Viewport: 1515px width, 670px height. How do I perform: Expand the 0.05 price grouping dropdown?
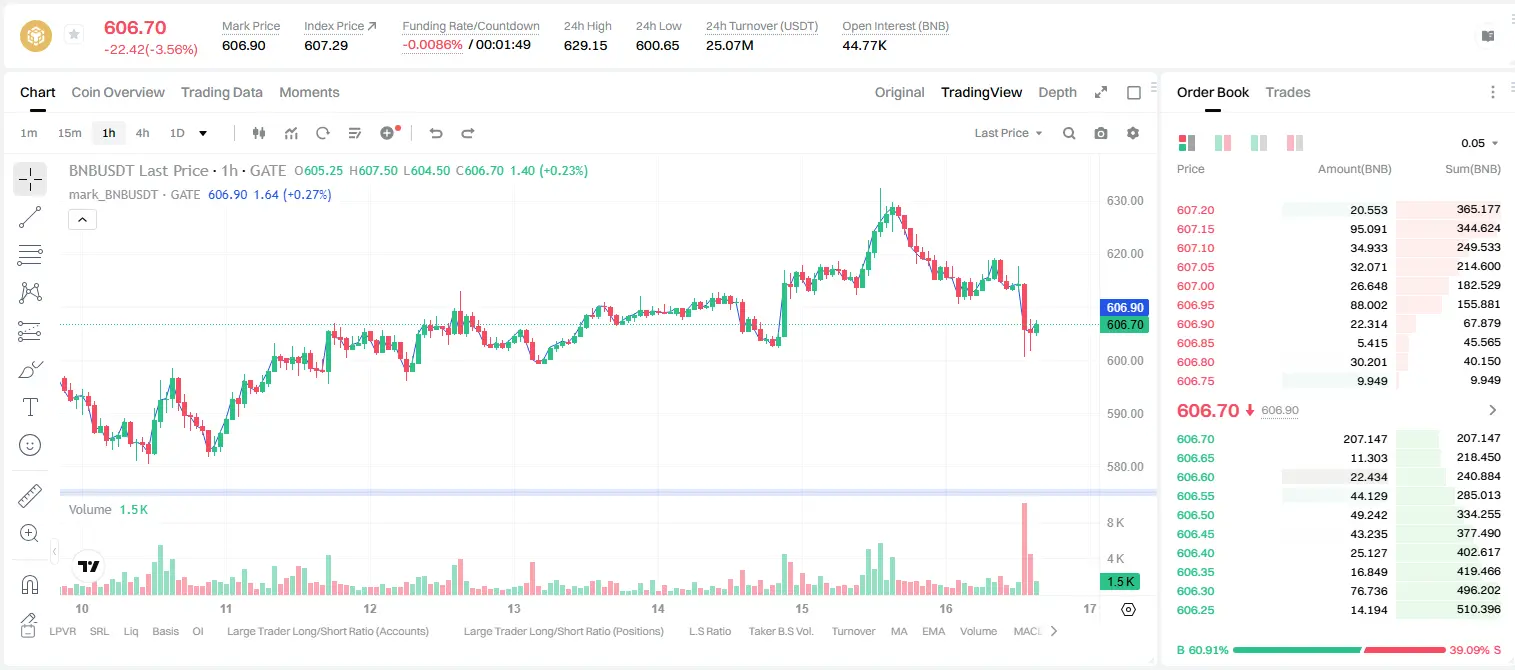[x=1480, y=143]
